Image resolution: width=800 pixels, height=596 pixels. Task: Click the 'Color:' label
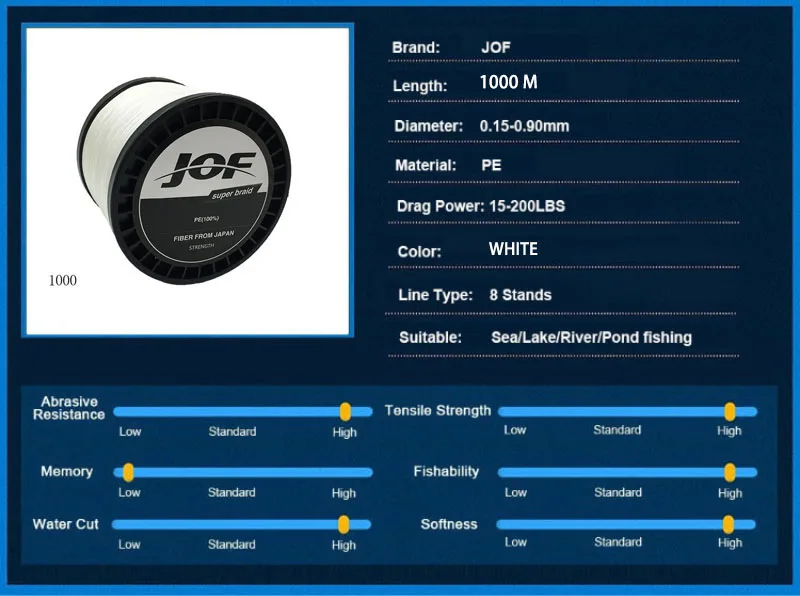[419, 252]
